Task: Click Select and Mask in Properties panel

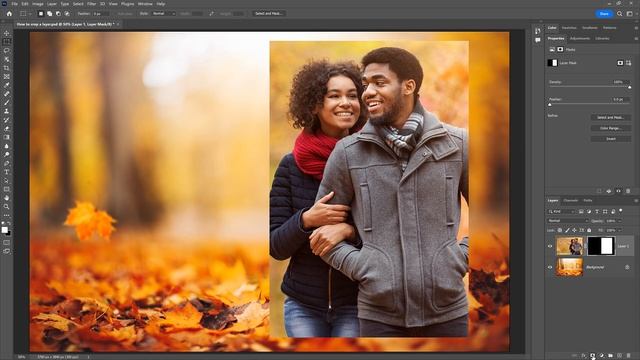Action: tap(611, 118)
